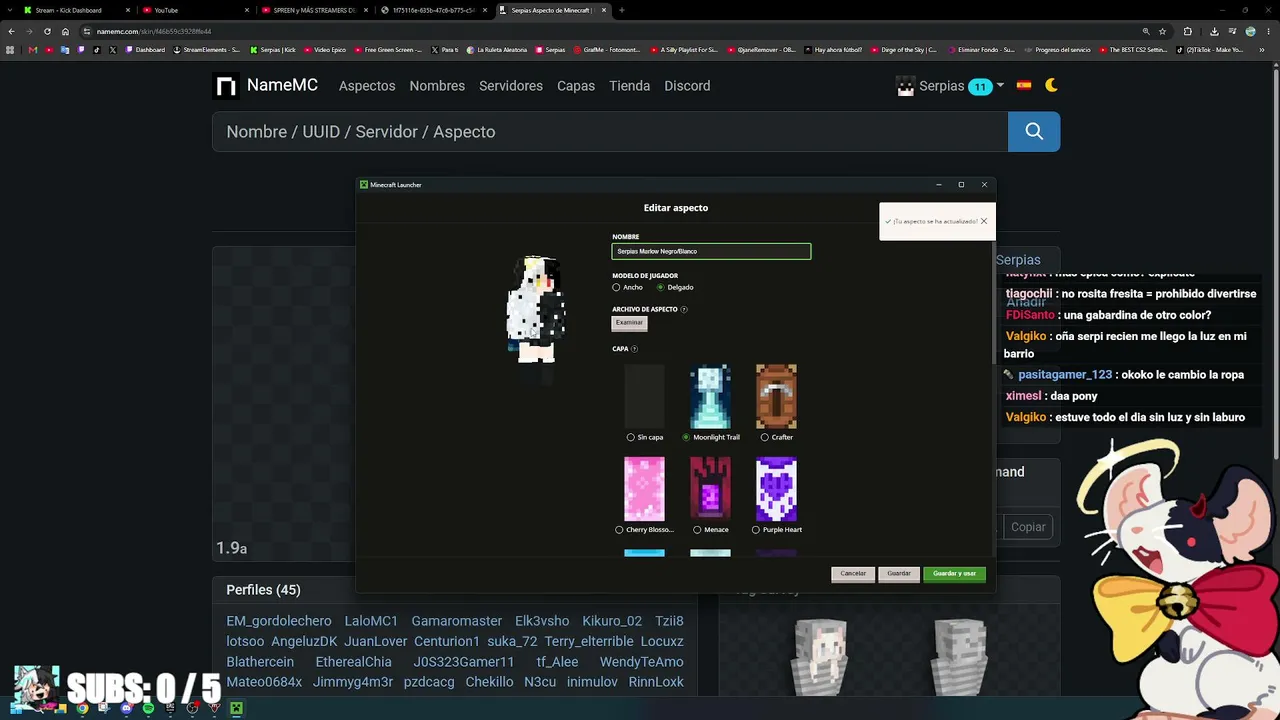Screen dimensions: 1280x720
Task: Click the Copiar button on NameMC
Action: pos(1028,527)
